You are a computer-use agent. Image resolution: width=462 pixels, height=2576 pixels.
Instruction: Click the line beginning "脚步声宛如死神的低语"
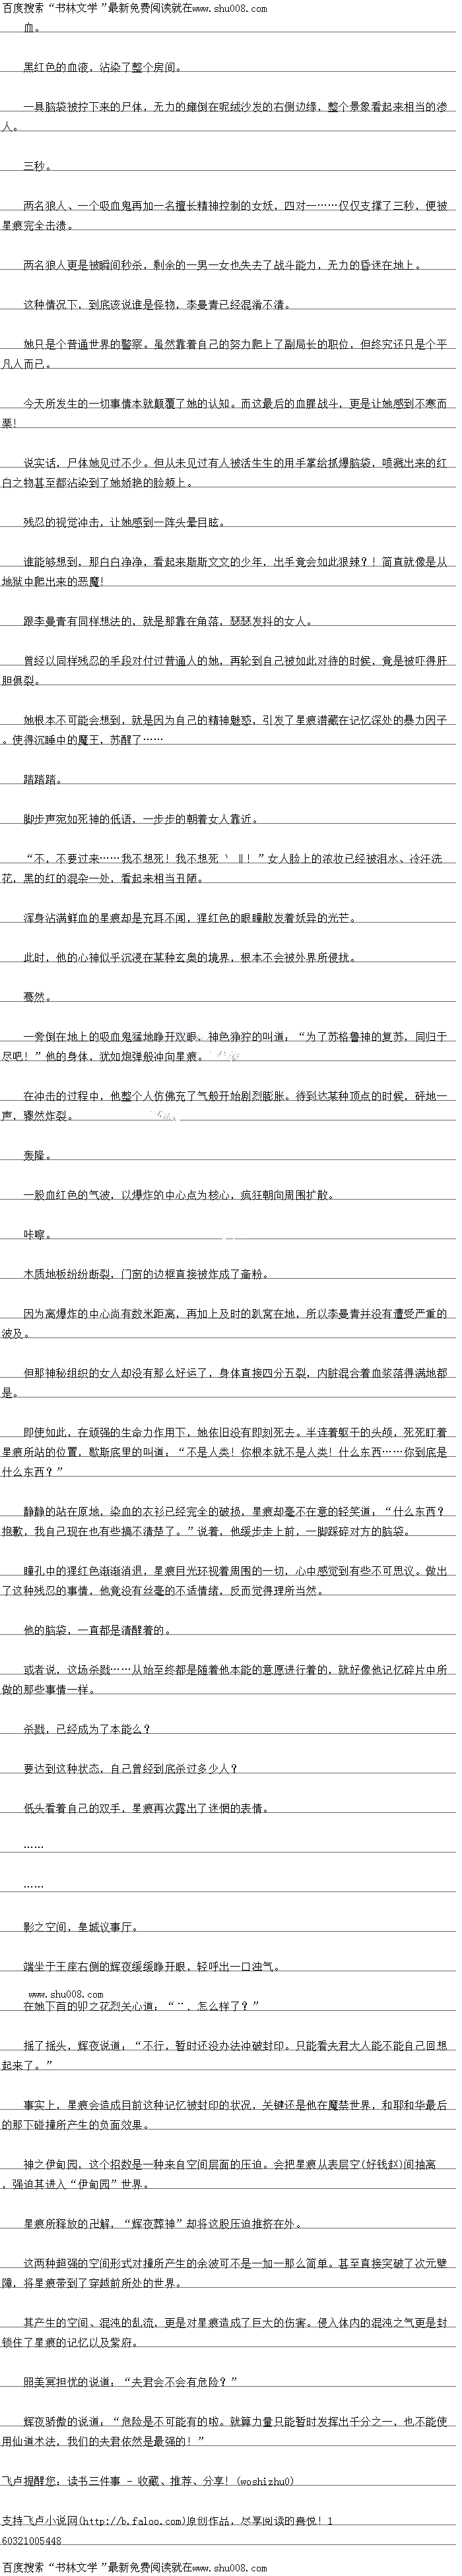(140, 818)
